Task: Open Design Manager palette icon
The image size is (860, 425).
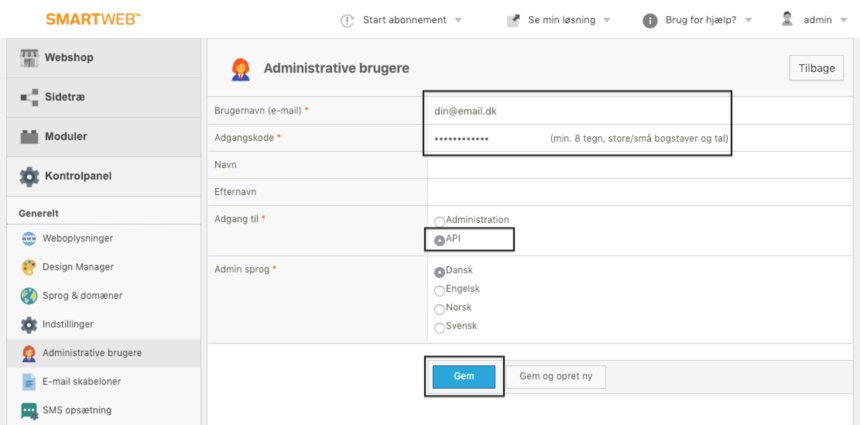Action: click(29, 267)
